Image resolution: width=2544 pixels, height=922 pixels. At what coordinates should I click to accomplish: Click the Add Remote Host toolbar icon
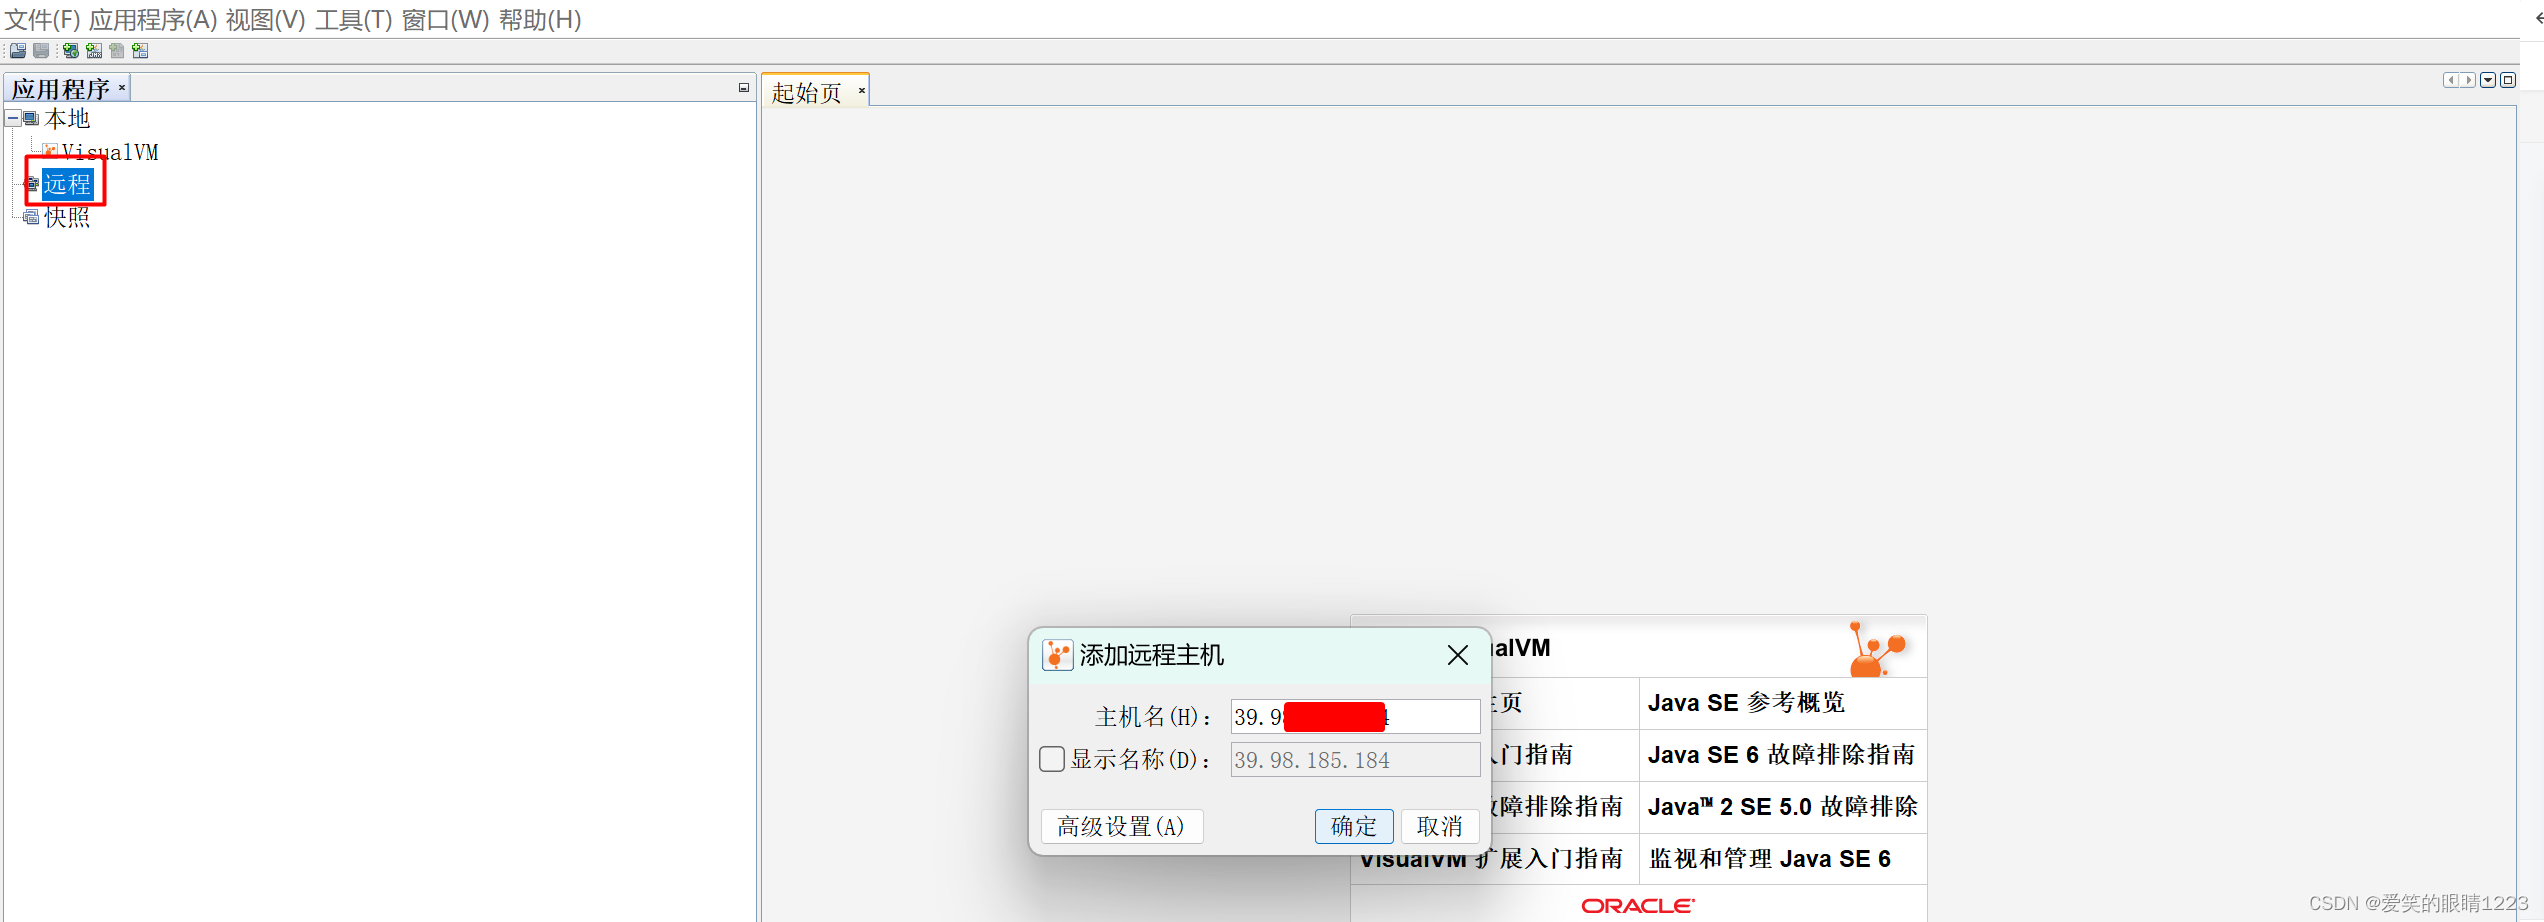(71, 51)
